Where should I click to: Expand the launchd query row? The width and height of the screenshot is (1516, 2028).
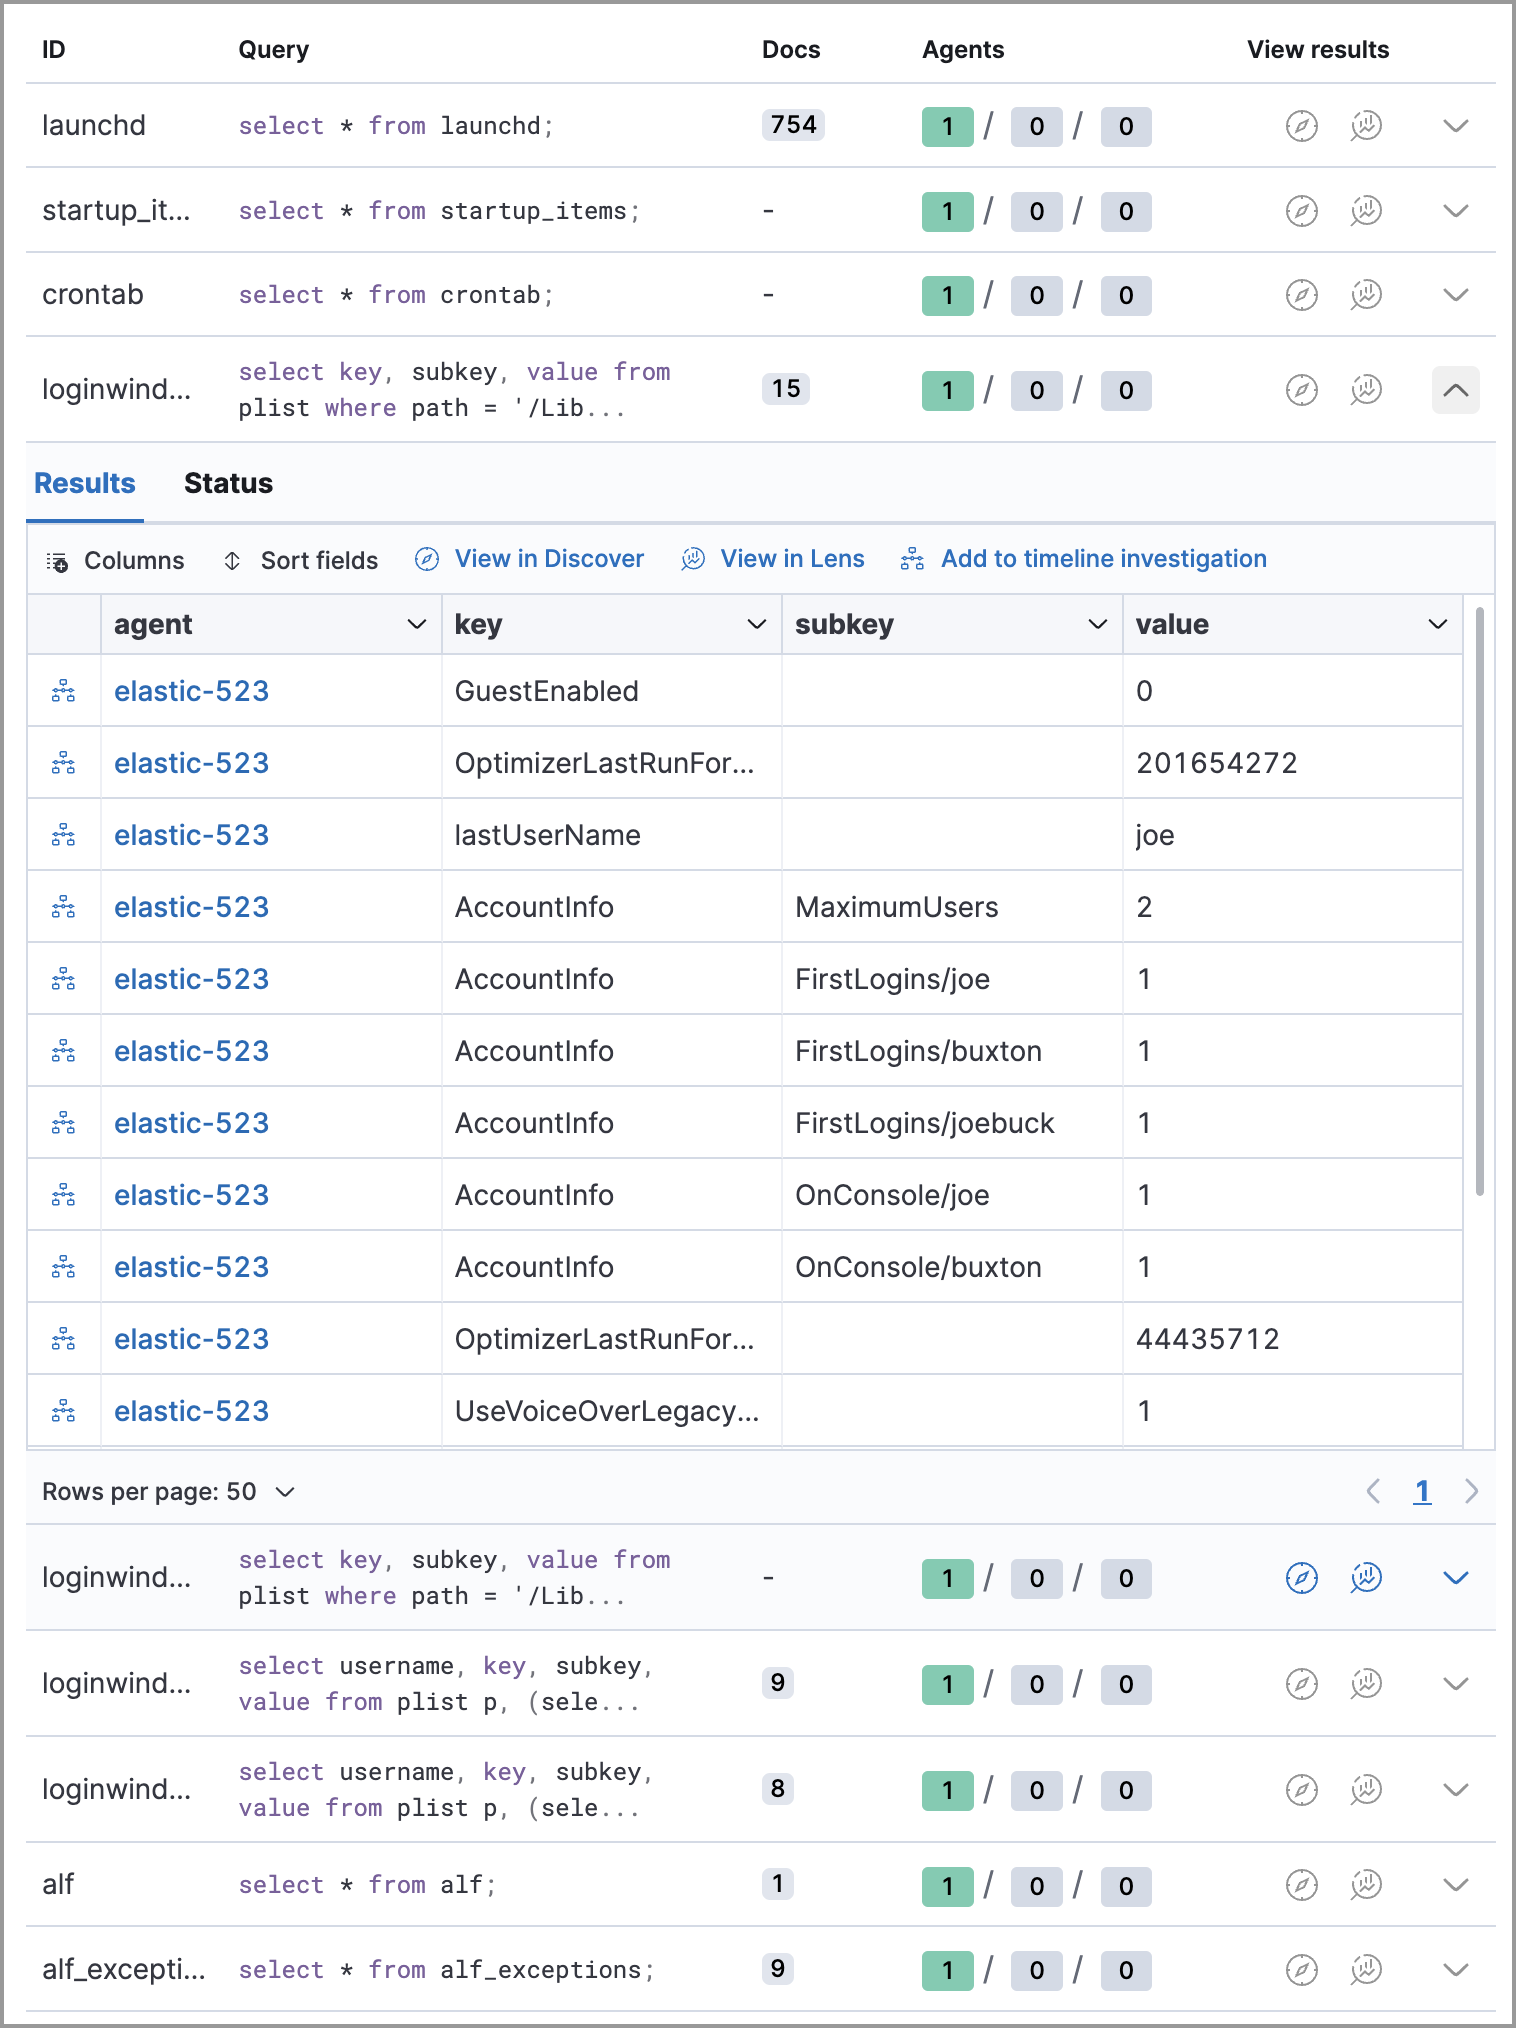click(1455, 126)
